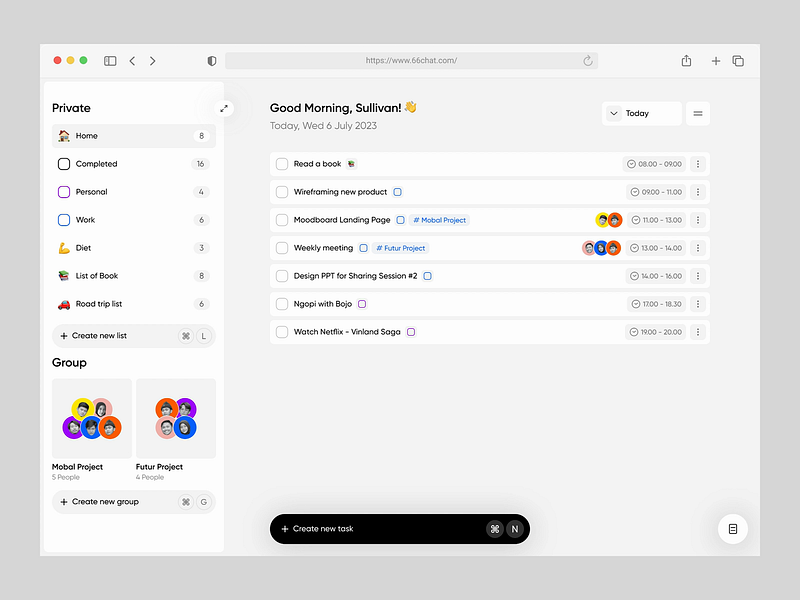Mark Weekly meeting as completed

point(282,247)
